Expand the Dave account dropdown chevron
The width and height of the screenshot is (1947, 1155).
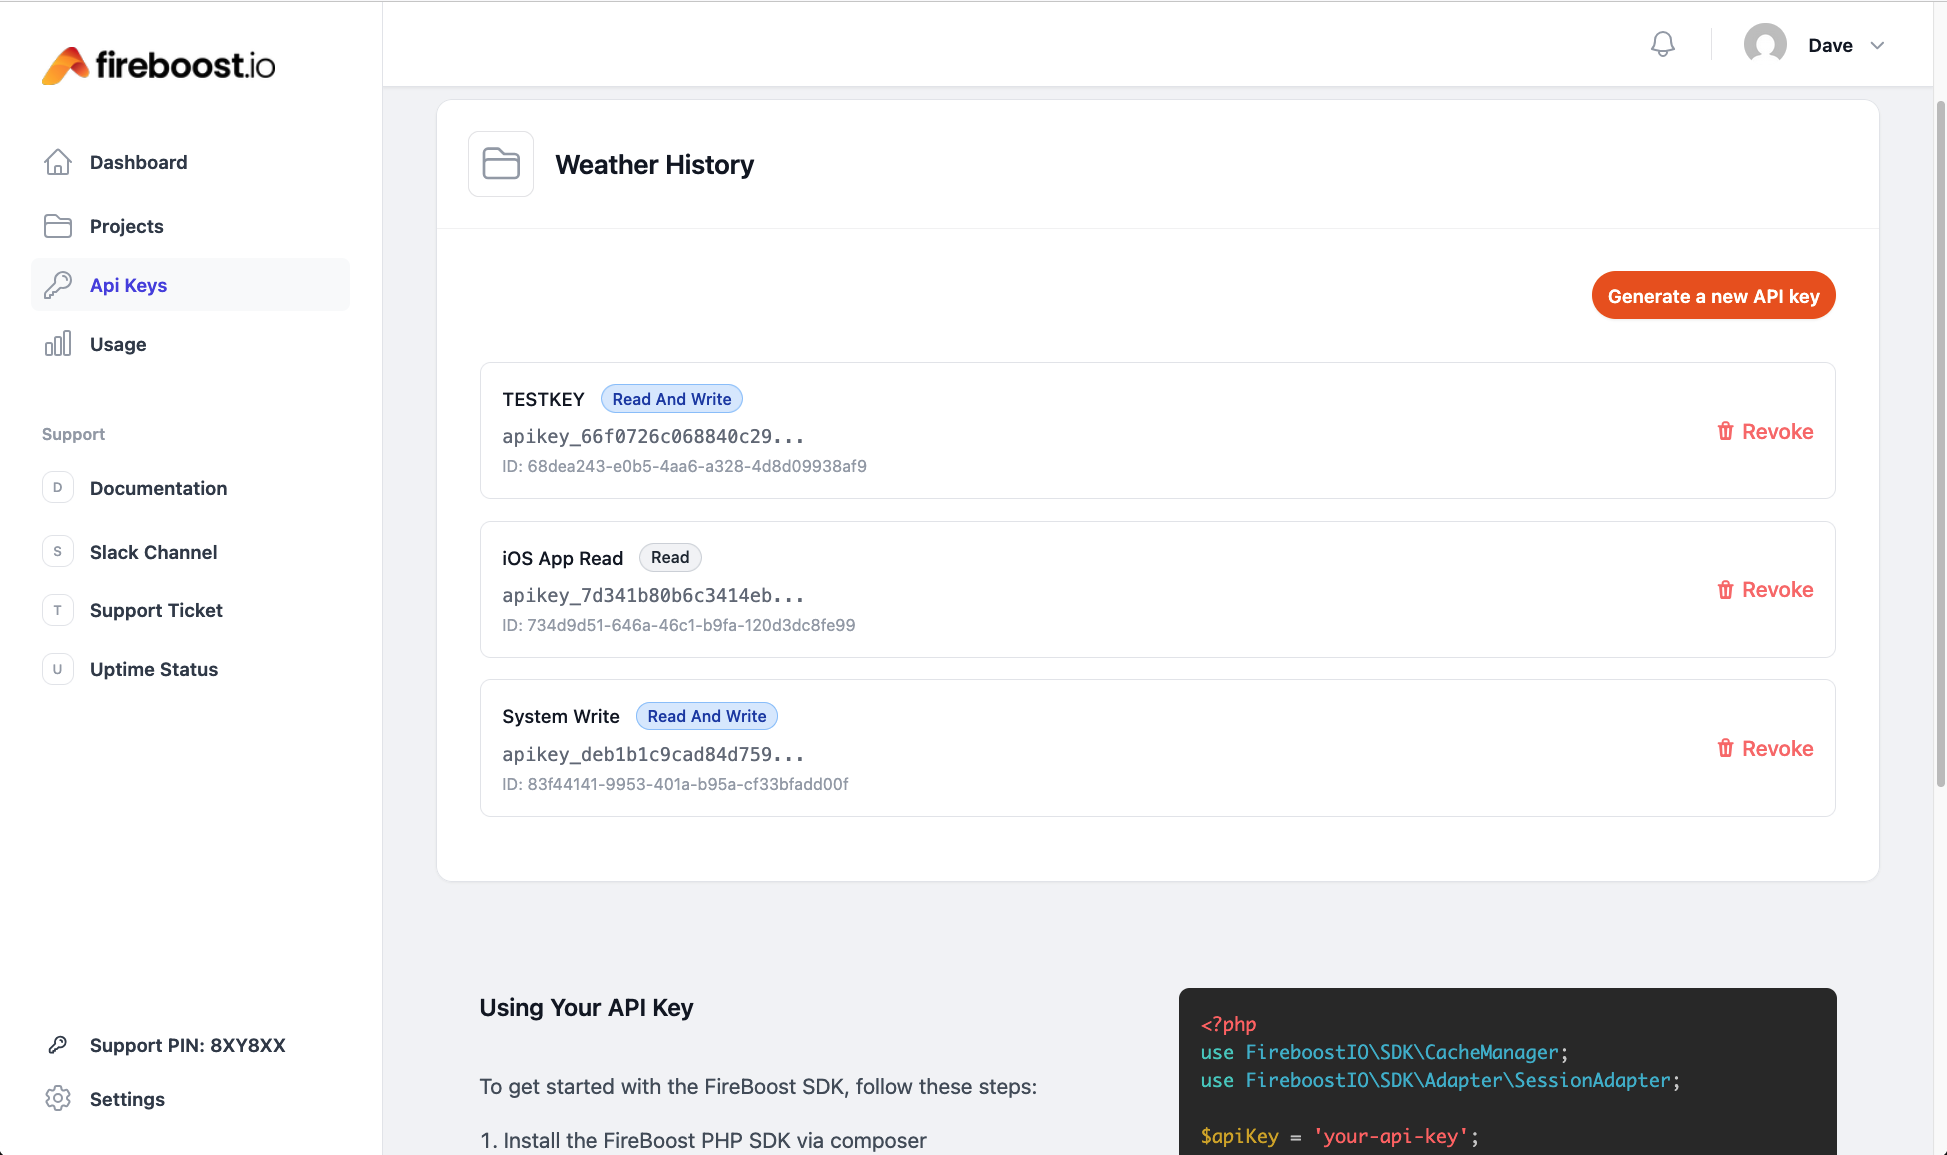[1877, 45]
